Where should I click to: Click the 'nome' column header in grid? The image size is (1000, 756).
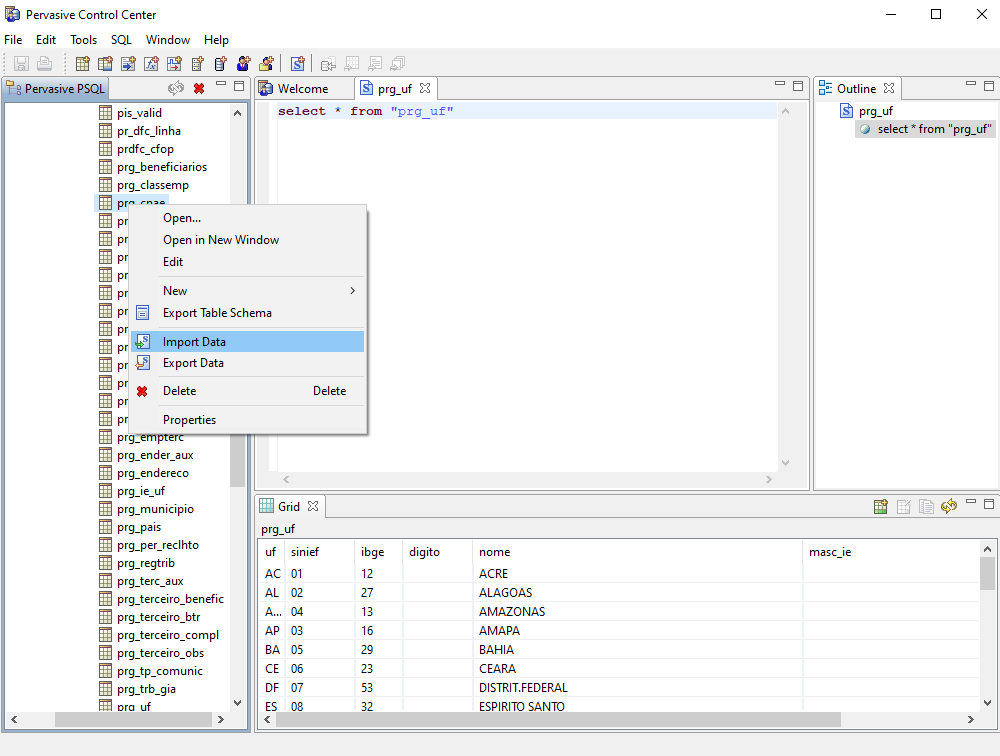tap(495, 552)
